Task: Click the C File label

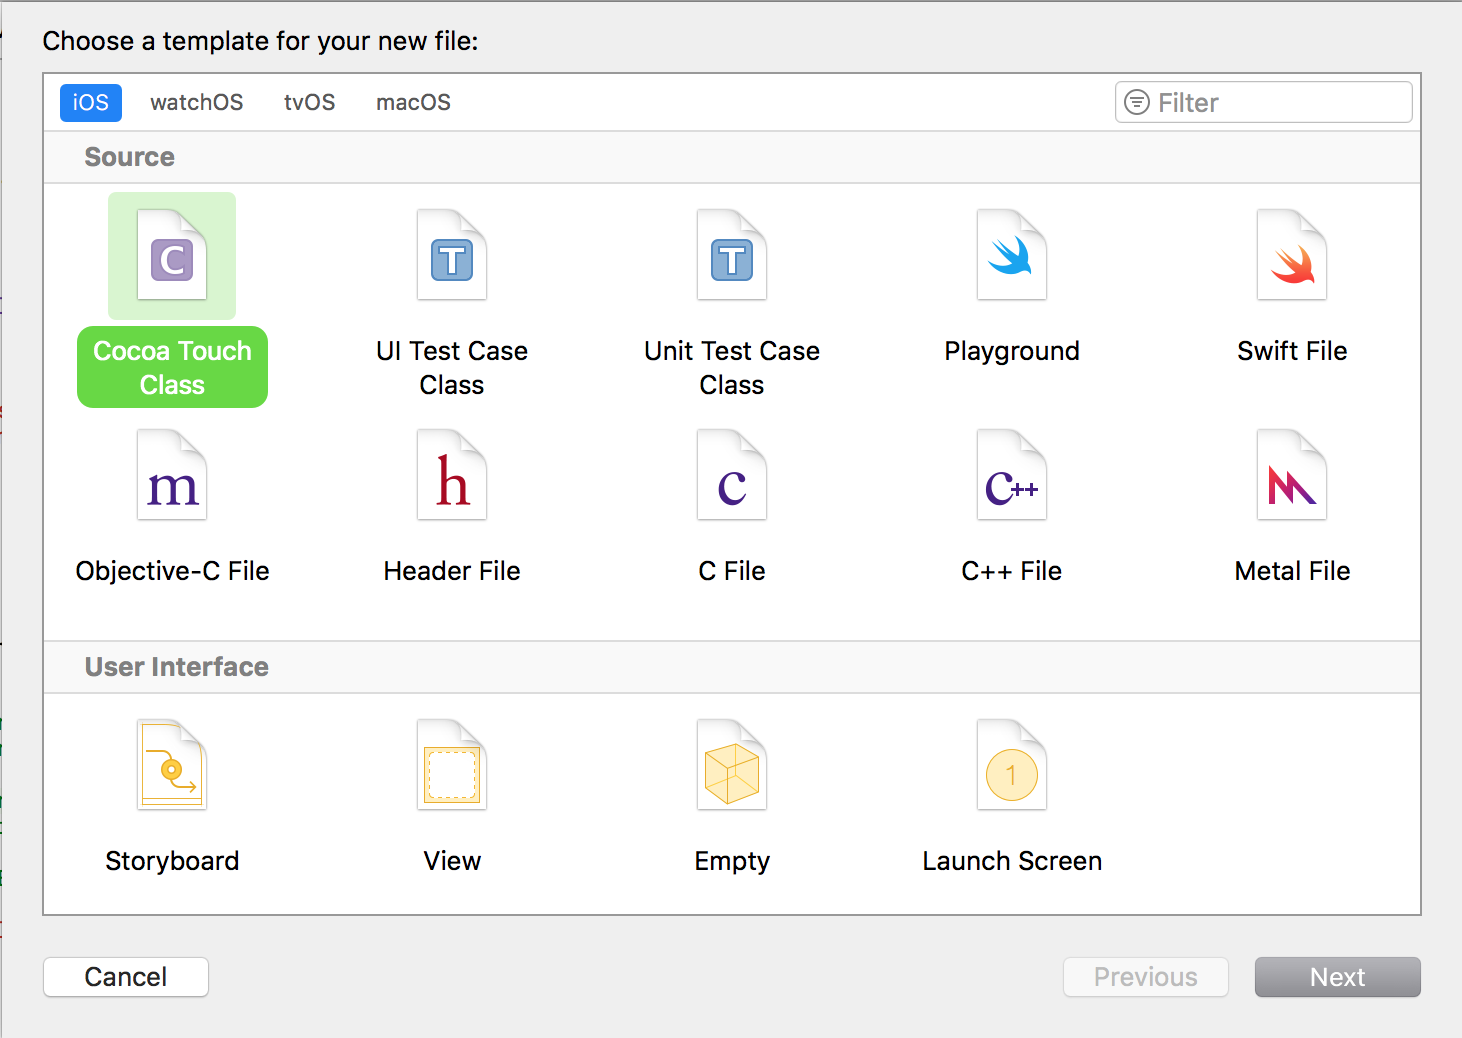Action: click(x=732, y=571)
